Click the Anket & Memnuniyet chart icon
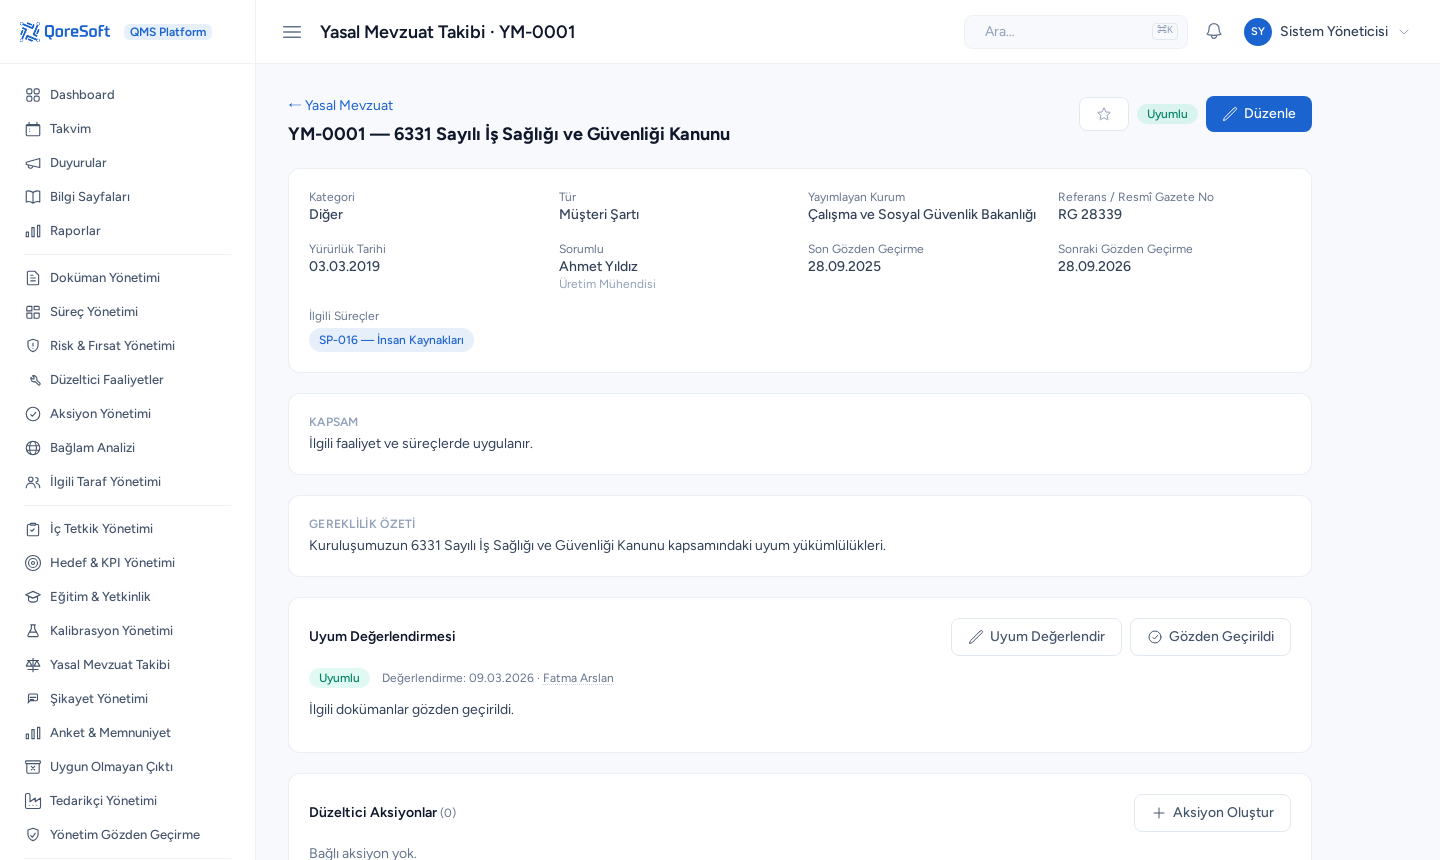The height and width of the screenshot is (860, 1440). coord(33,733)
